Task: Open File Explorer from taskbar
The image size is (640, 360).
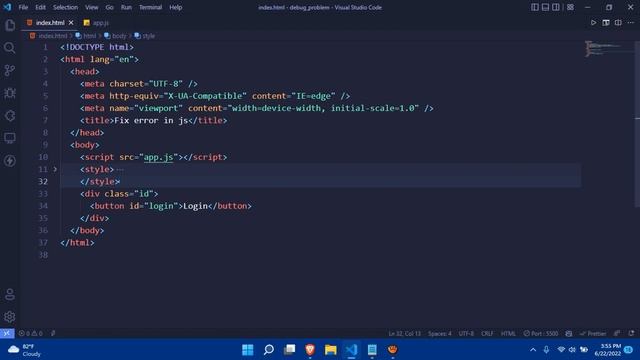Action: tap(331, 350)
